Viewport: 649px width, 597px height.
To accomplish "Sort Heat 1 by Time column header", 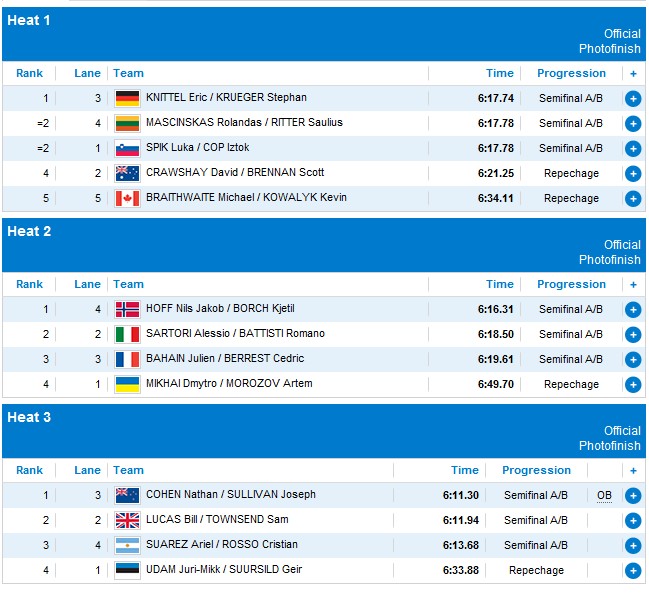I will [x=499, y=73].
